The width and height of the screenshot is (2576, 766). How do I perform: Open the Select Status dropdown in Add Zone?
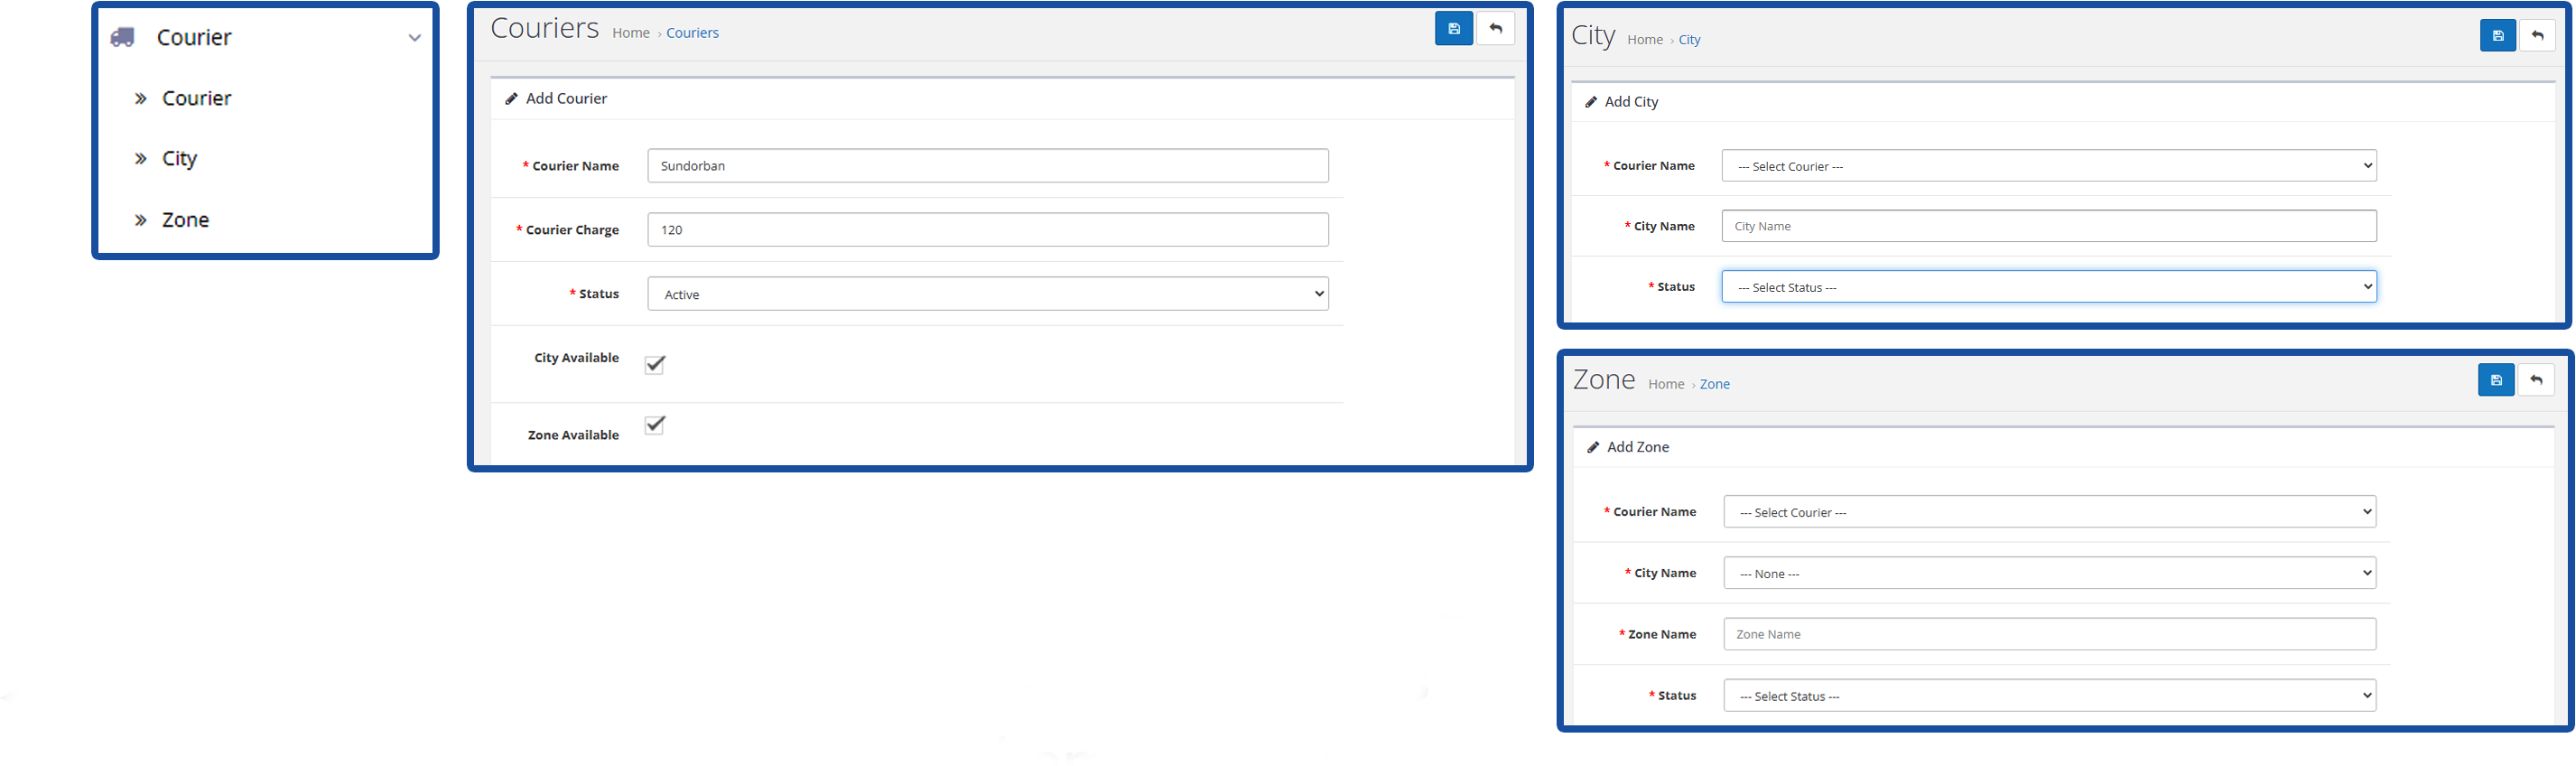point(2050,696)
